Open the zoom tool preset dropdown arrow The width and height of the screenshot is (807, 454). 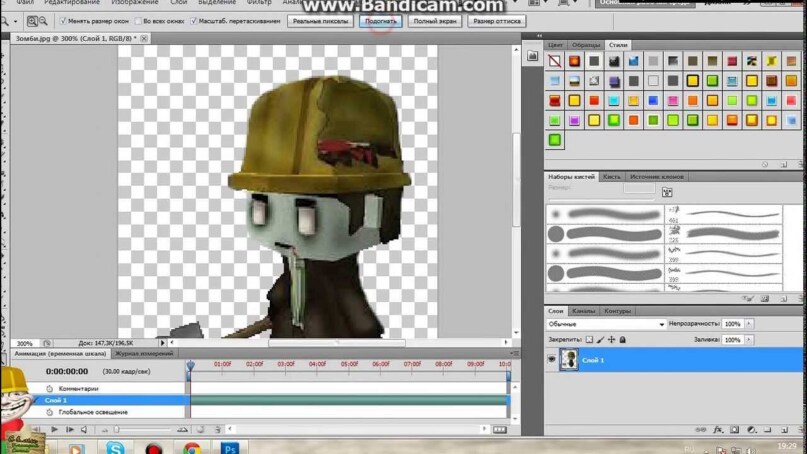[x=15, y=22]
